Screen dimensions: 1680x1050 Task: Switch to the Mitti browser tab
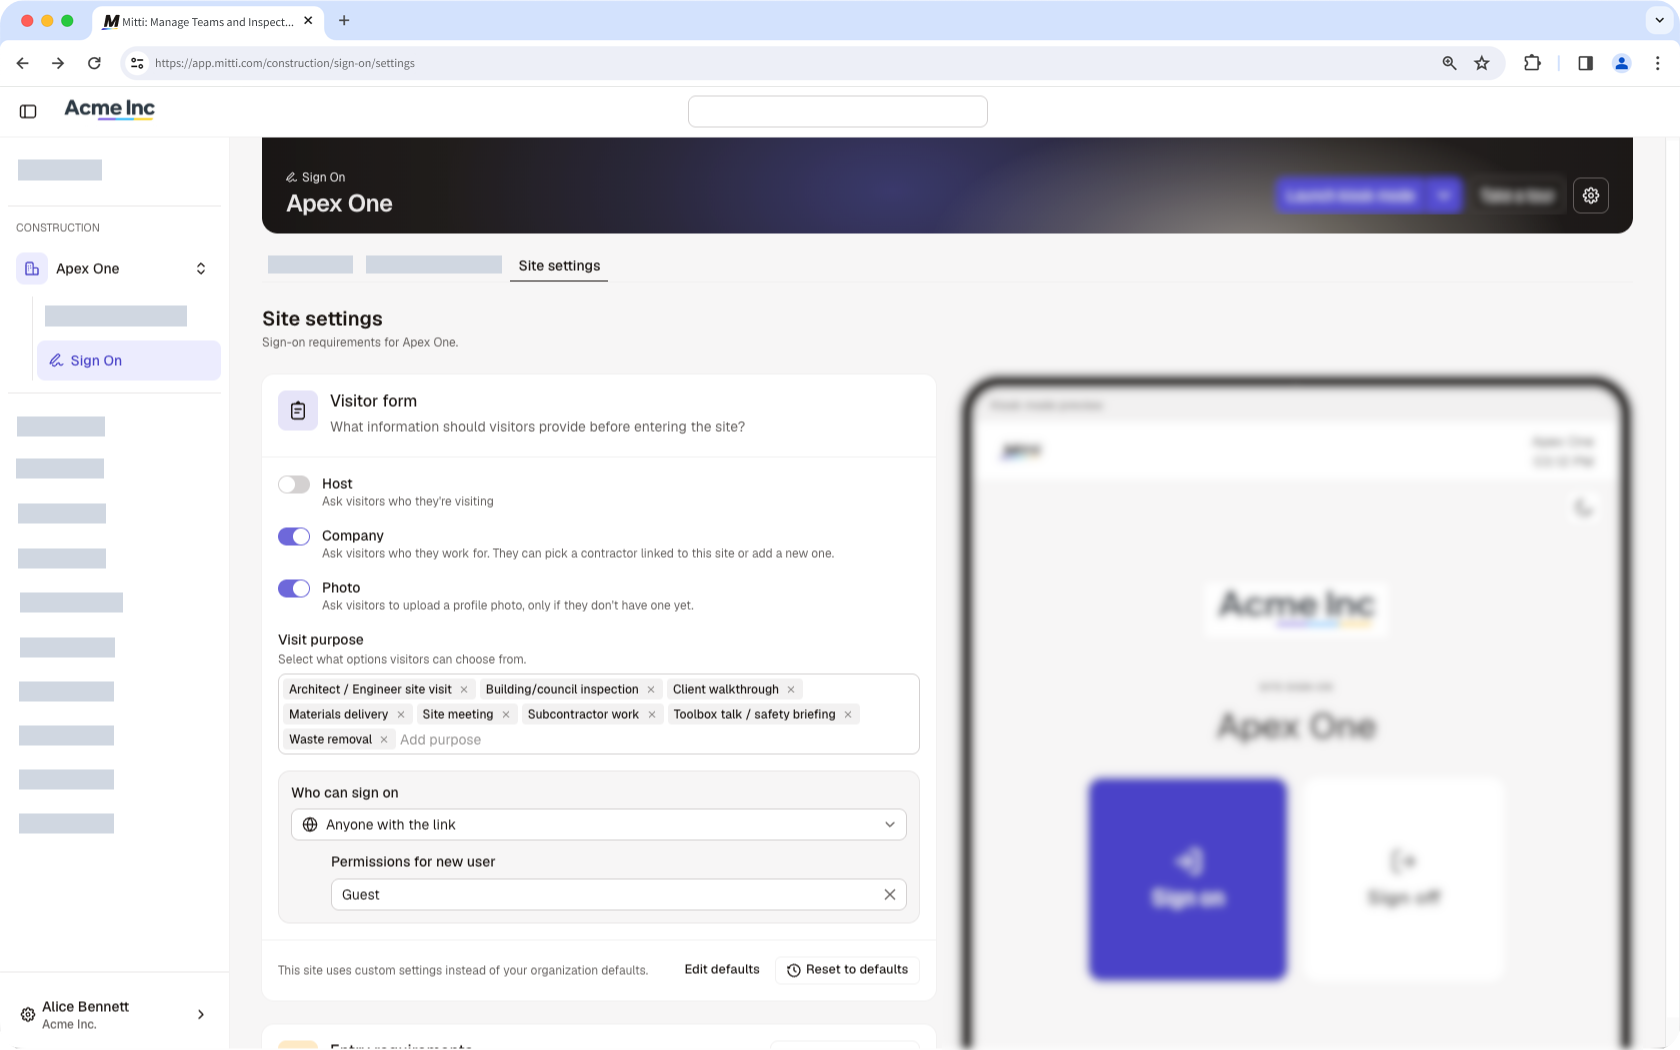[208, 21]
